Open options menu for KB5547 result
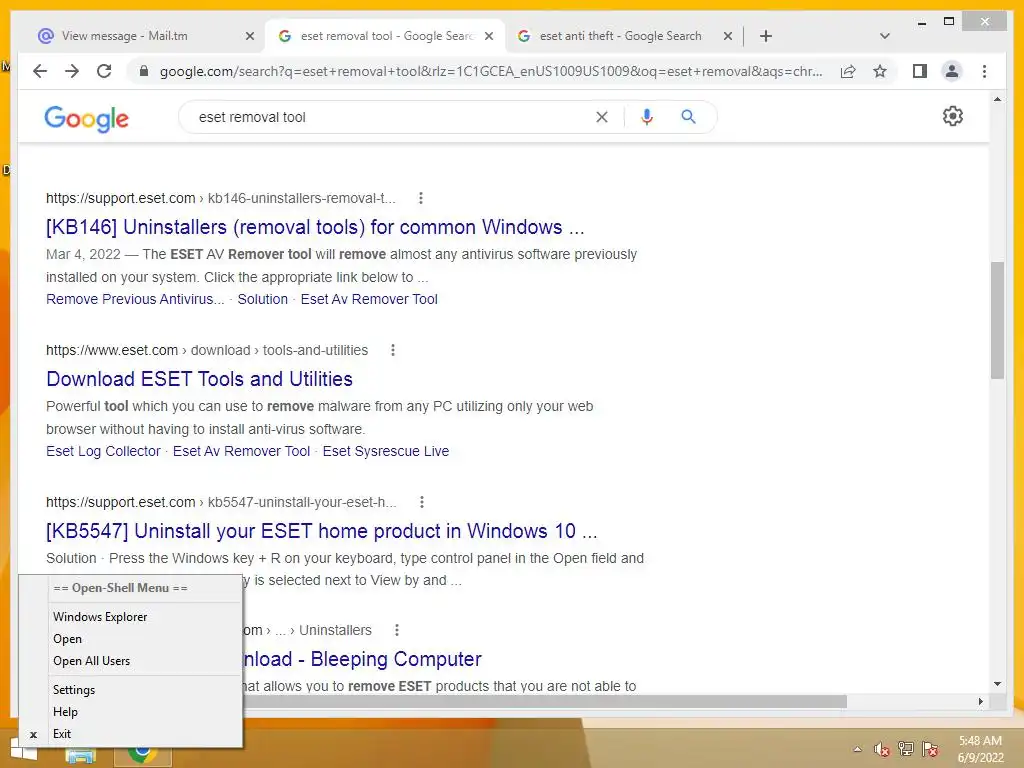The height and width of the screenshot is (768, 1024). tap(422, 502)
